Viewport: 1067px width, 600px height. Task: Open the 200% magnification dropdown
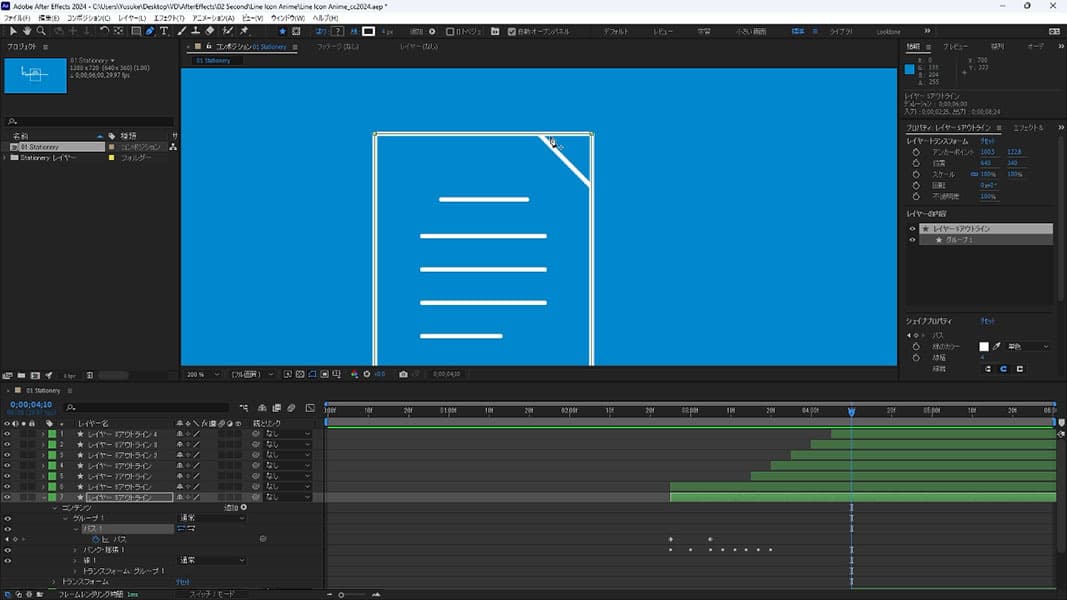click(202, 374)
